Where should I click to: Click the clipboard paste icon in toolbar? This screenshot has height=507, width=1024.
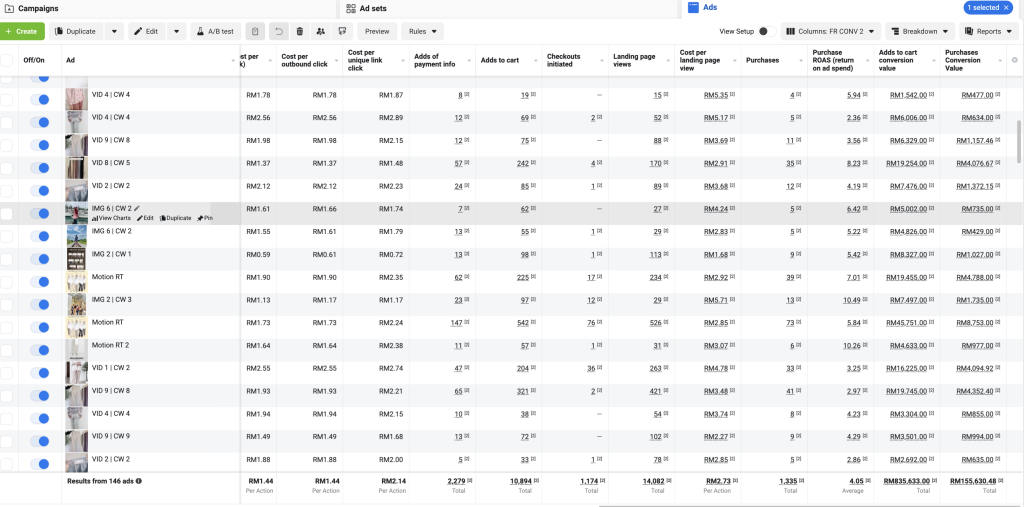click(x=255, y=31)
